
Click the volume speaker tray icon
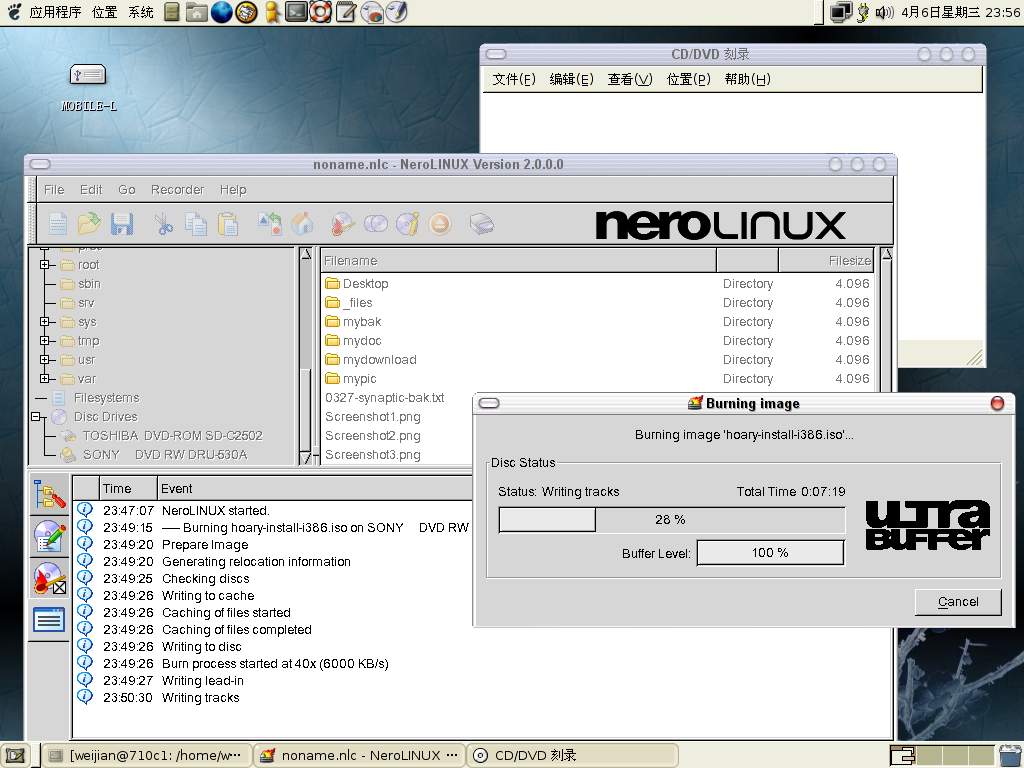click(884, 12)
